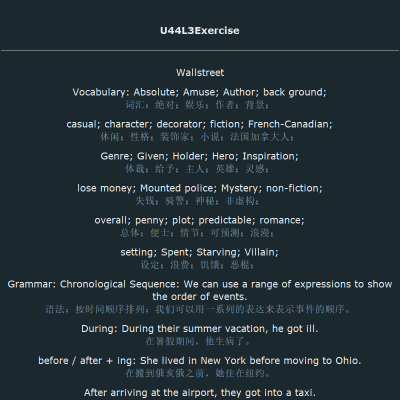Click the Chinese translation under Vocabulary line
Image resolution: width=400 pixels, height=400 pixels.
[197, 105]
